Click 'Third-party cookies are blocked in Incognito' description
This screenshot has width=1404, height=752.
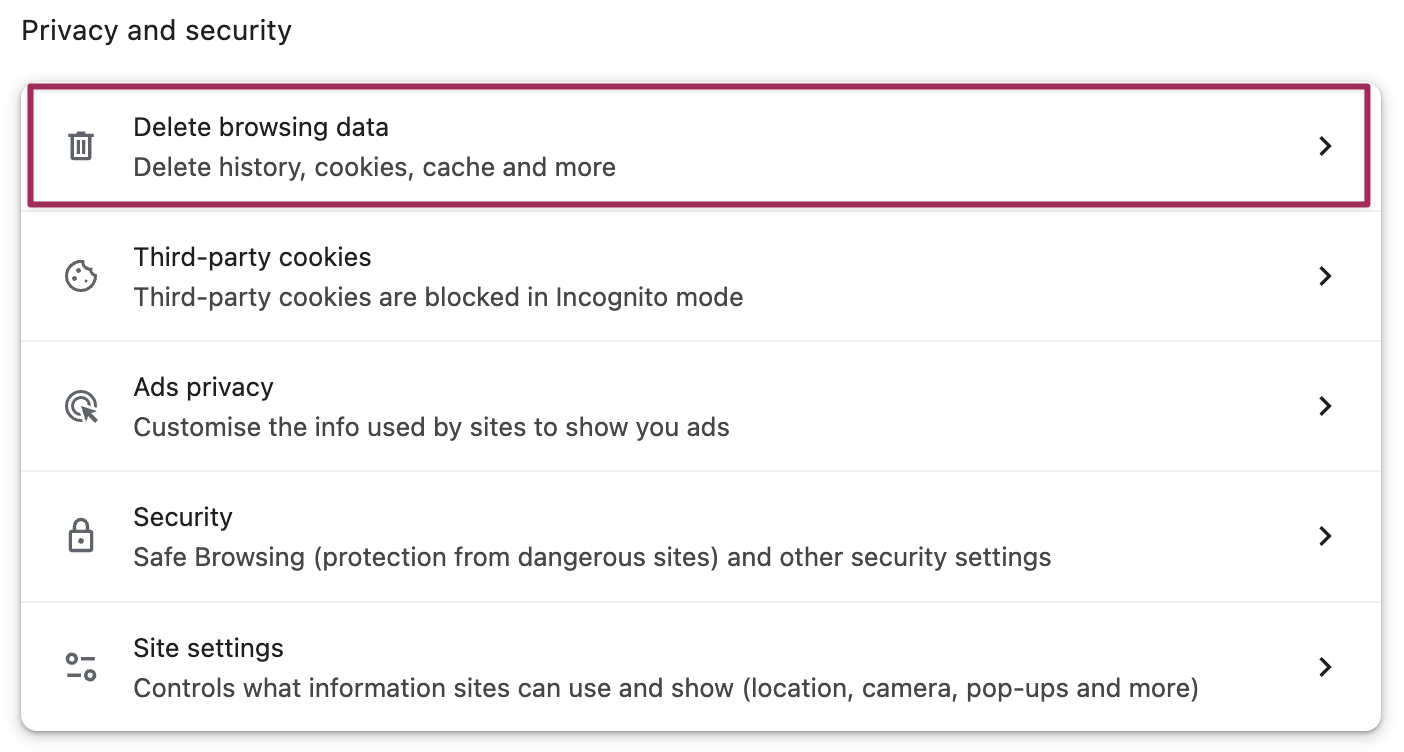[x=438, y=297]
